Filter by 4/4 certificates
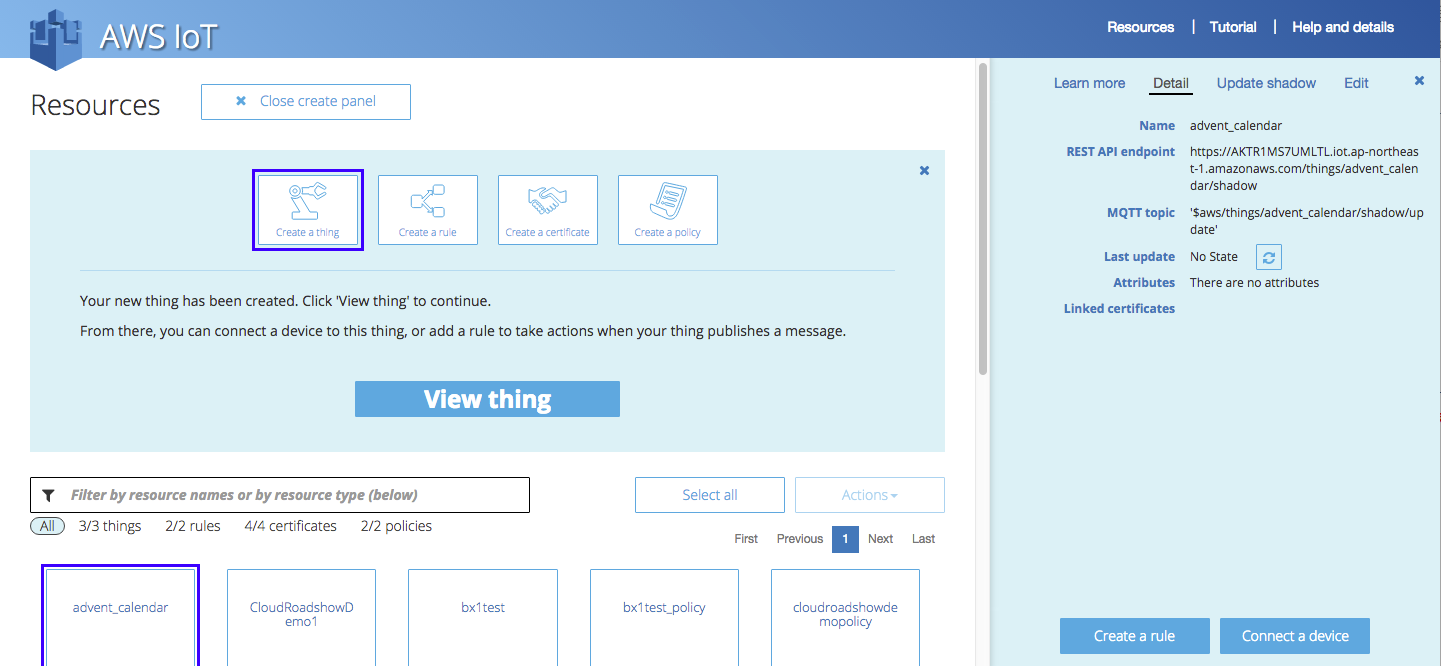This screenshot has height=666, width=1441. pyautogui.click(x=290, y=526)
